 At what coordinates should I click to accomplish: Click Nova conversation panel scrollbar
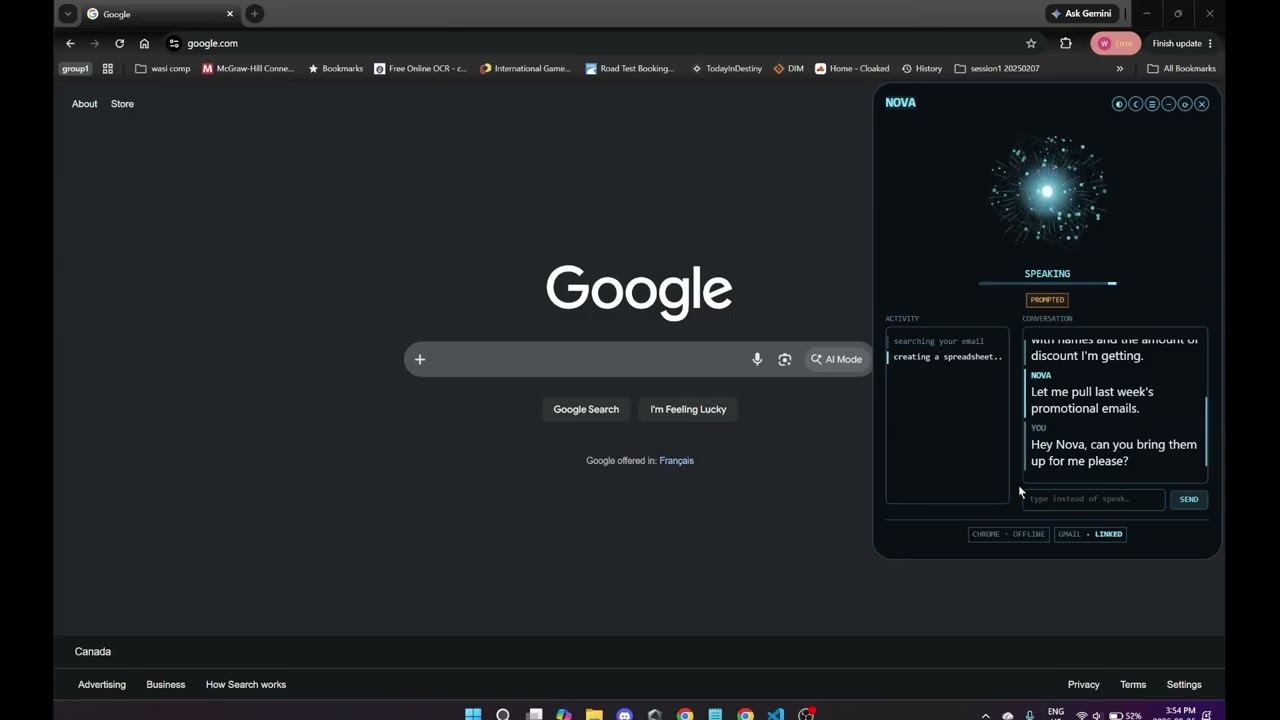click(1206, 431)
